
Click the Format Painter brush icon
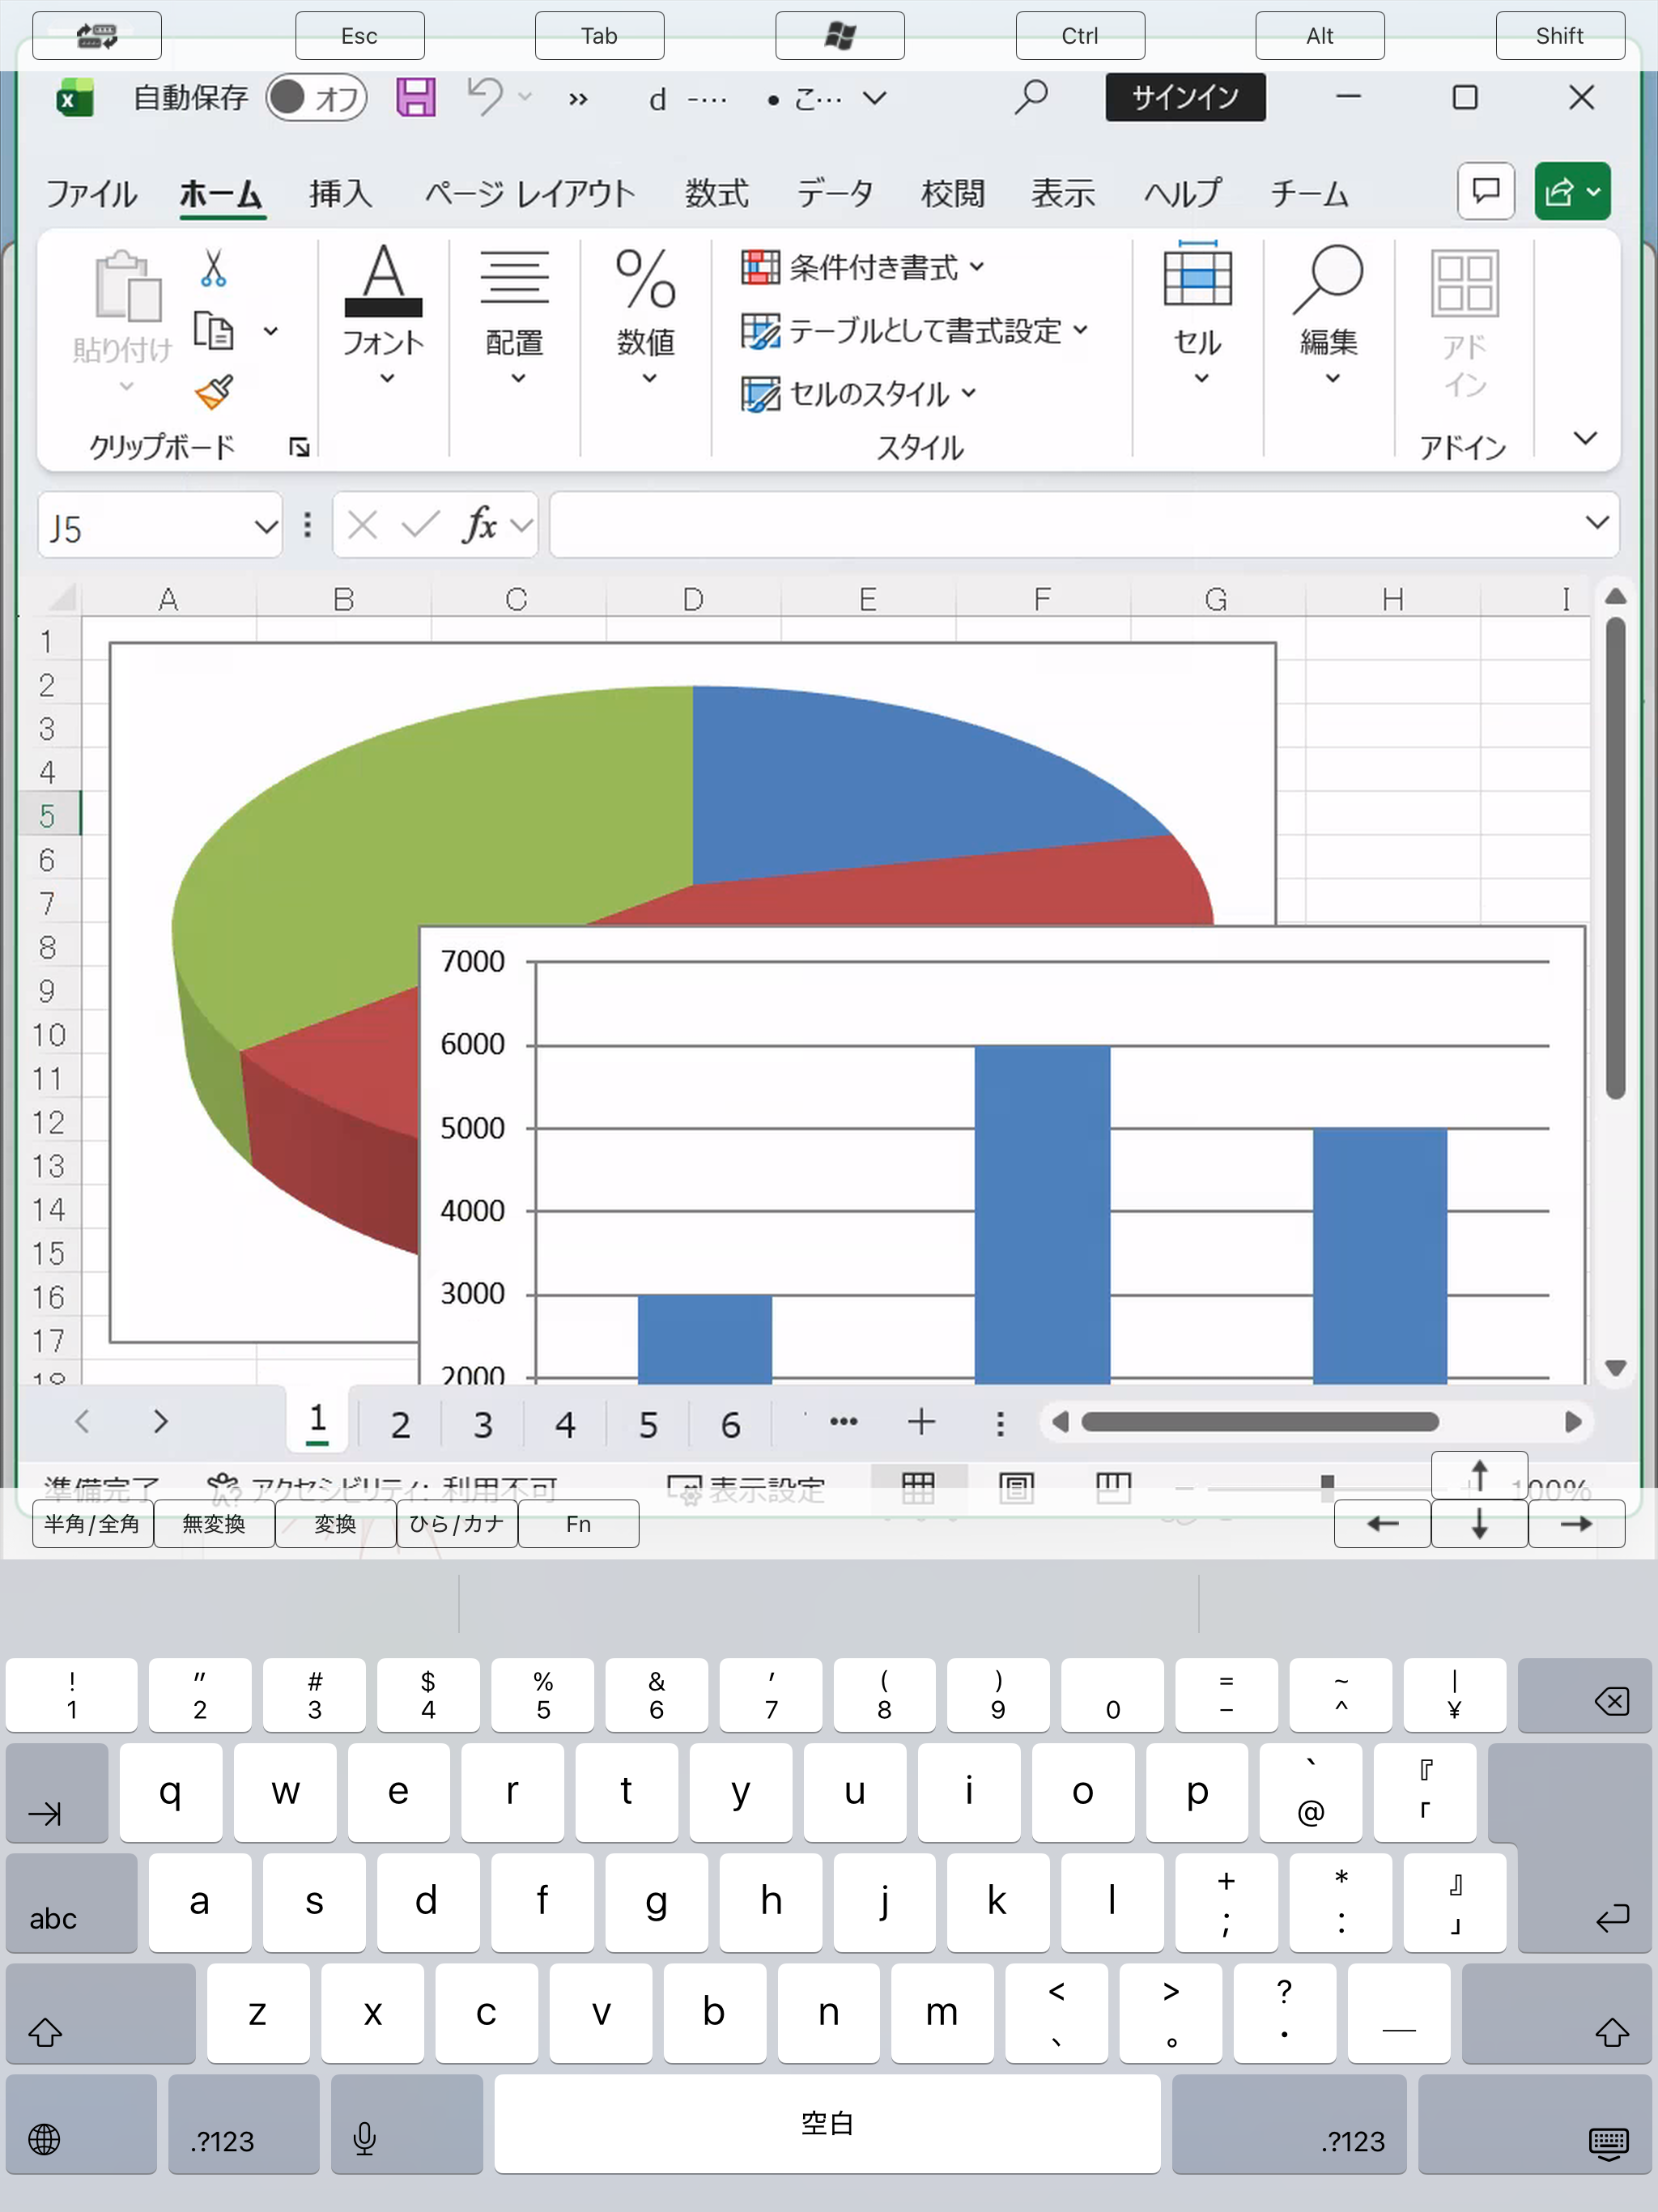pyautogui.click(x=214, y=392)
